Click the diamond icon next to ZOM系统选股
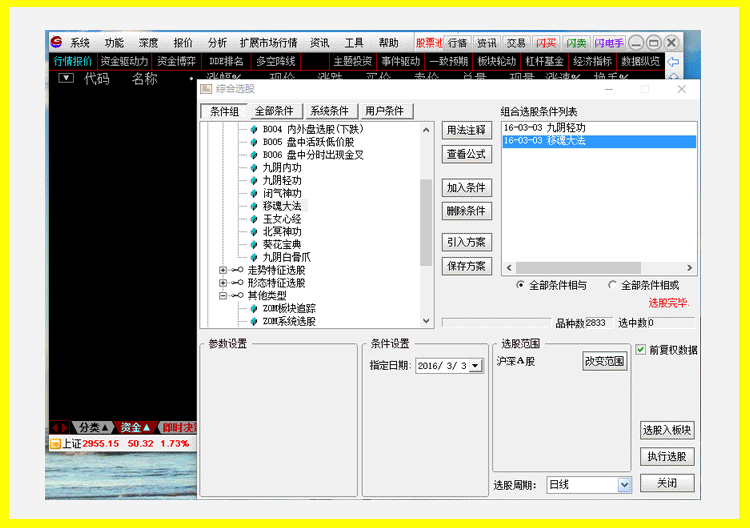Viewport: 750px width, 528px height. point(254,321)
